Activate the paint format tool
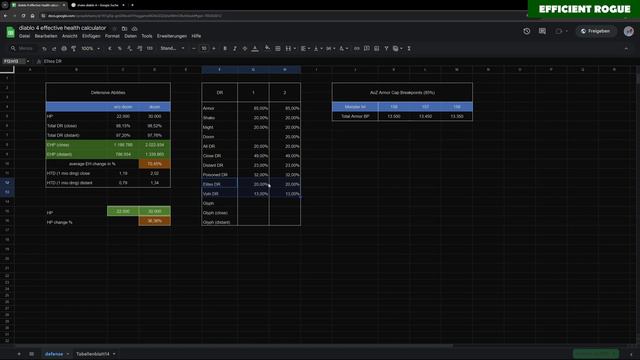Screen dimensions: 640x360 74,48
